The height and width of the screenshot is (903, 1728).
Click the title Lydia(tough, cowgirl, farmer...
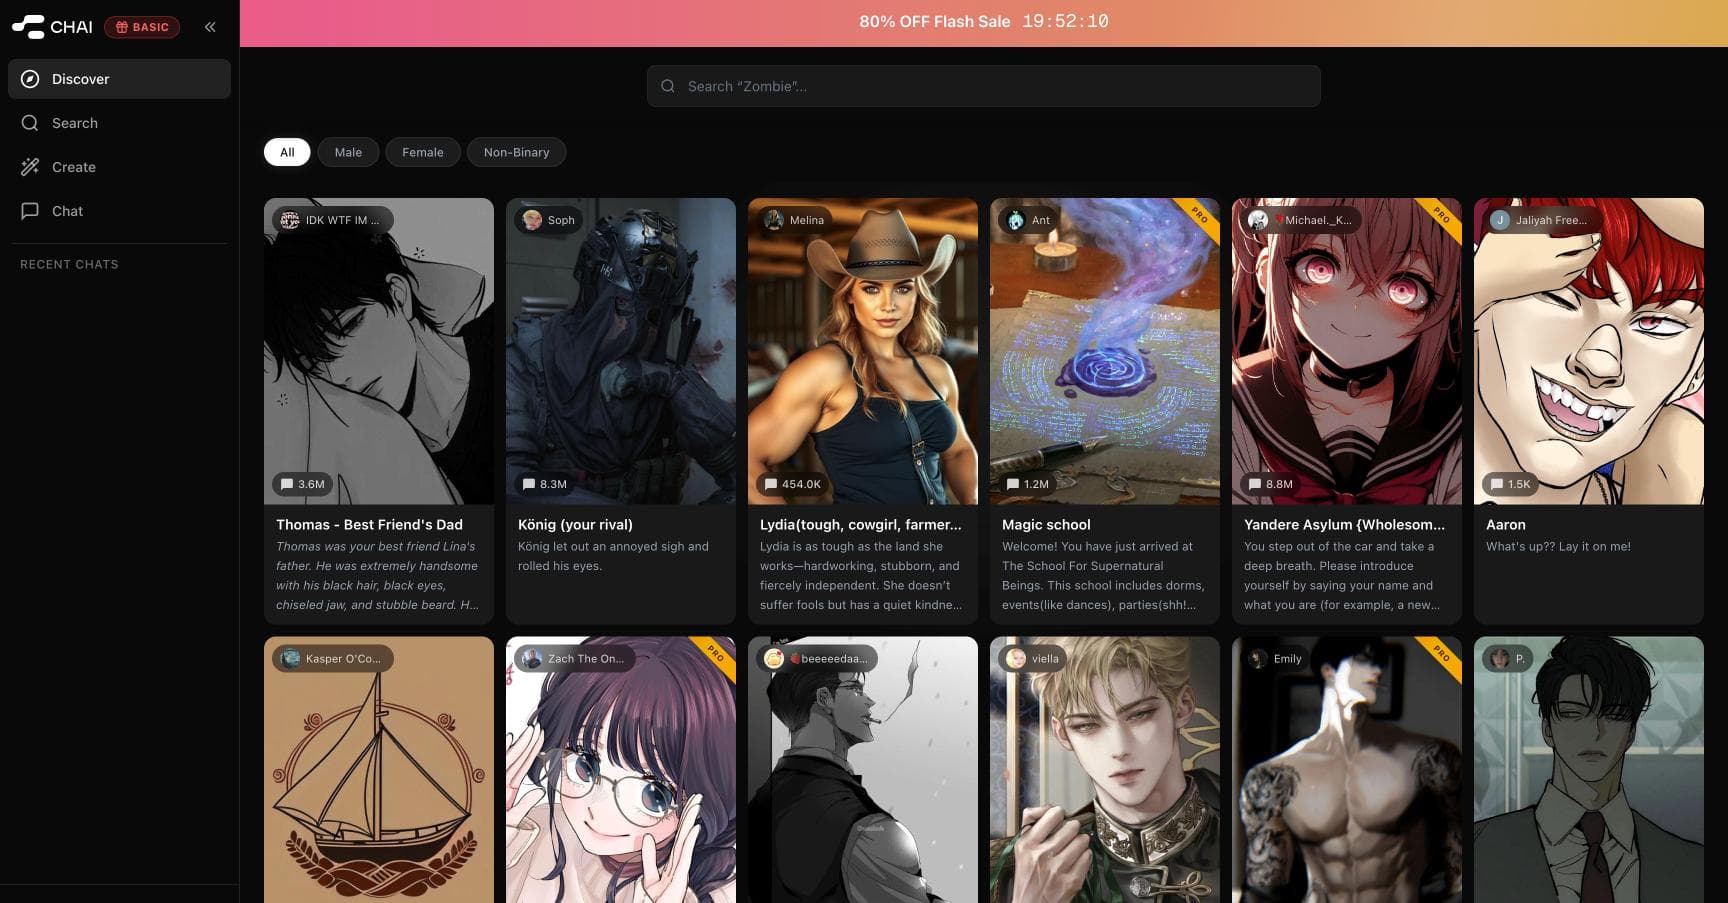point(860,524)
